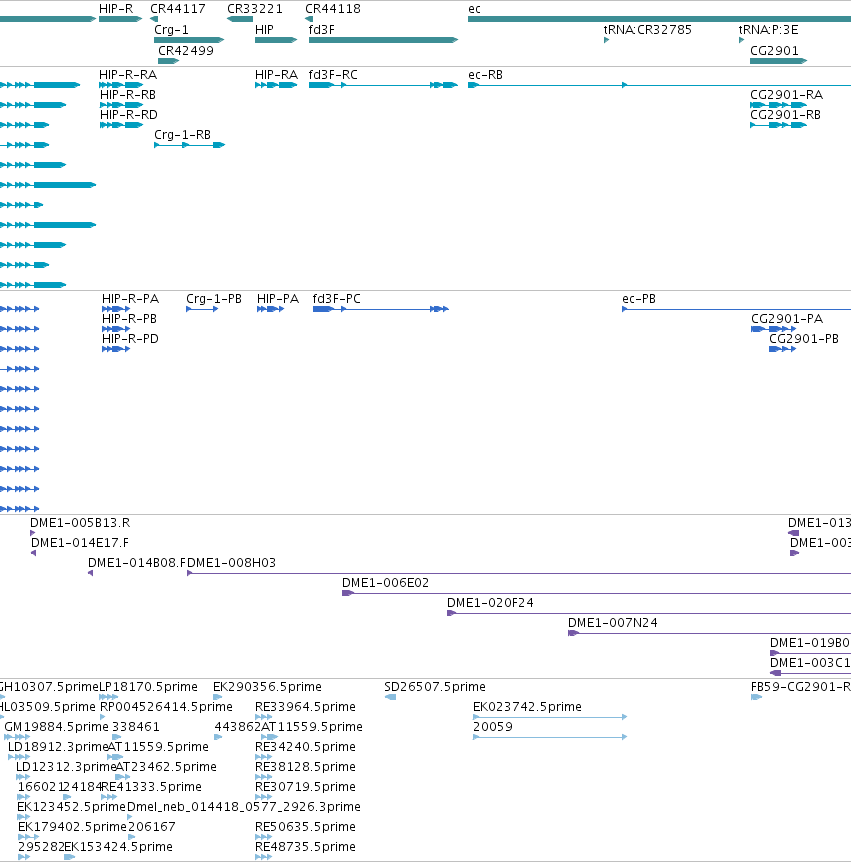Select the EK153424.5prime EST label

pyautogui.click(x=118, y=847)
